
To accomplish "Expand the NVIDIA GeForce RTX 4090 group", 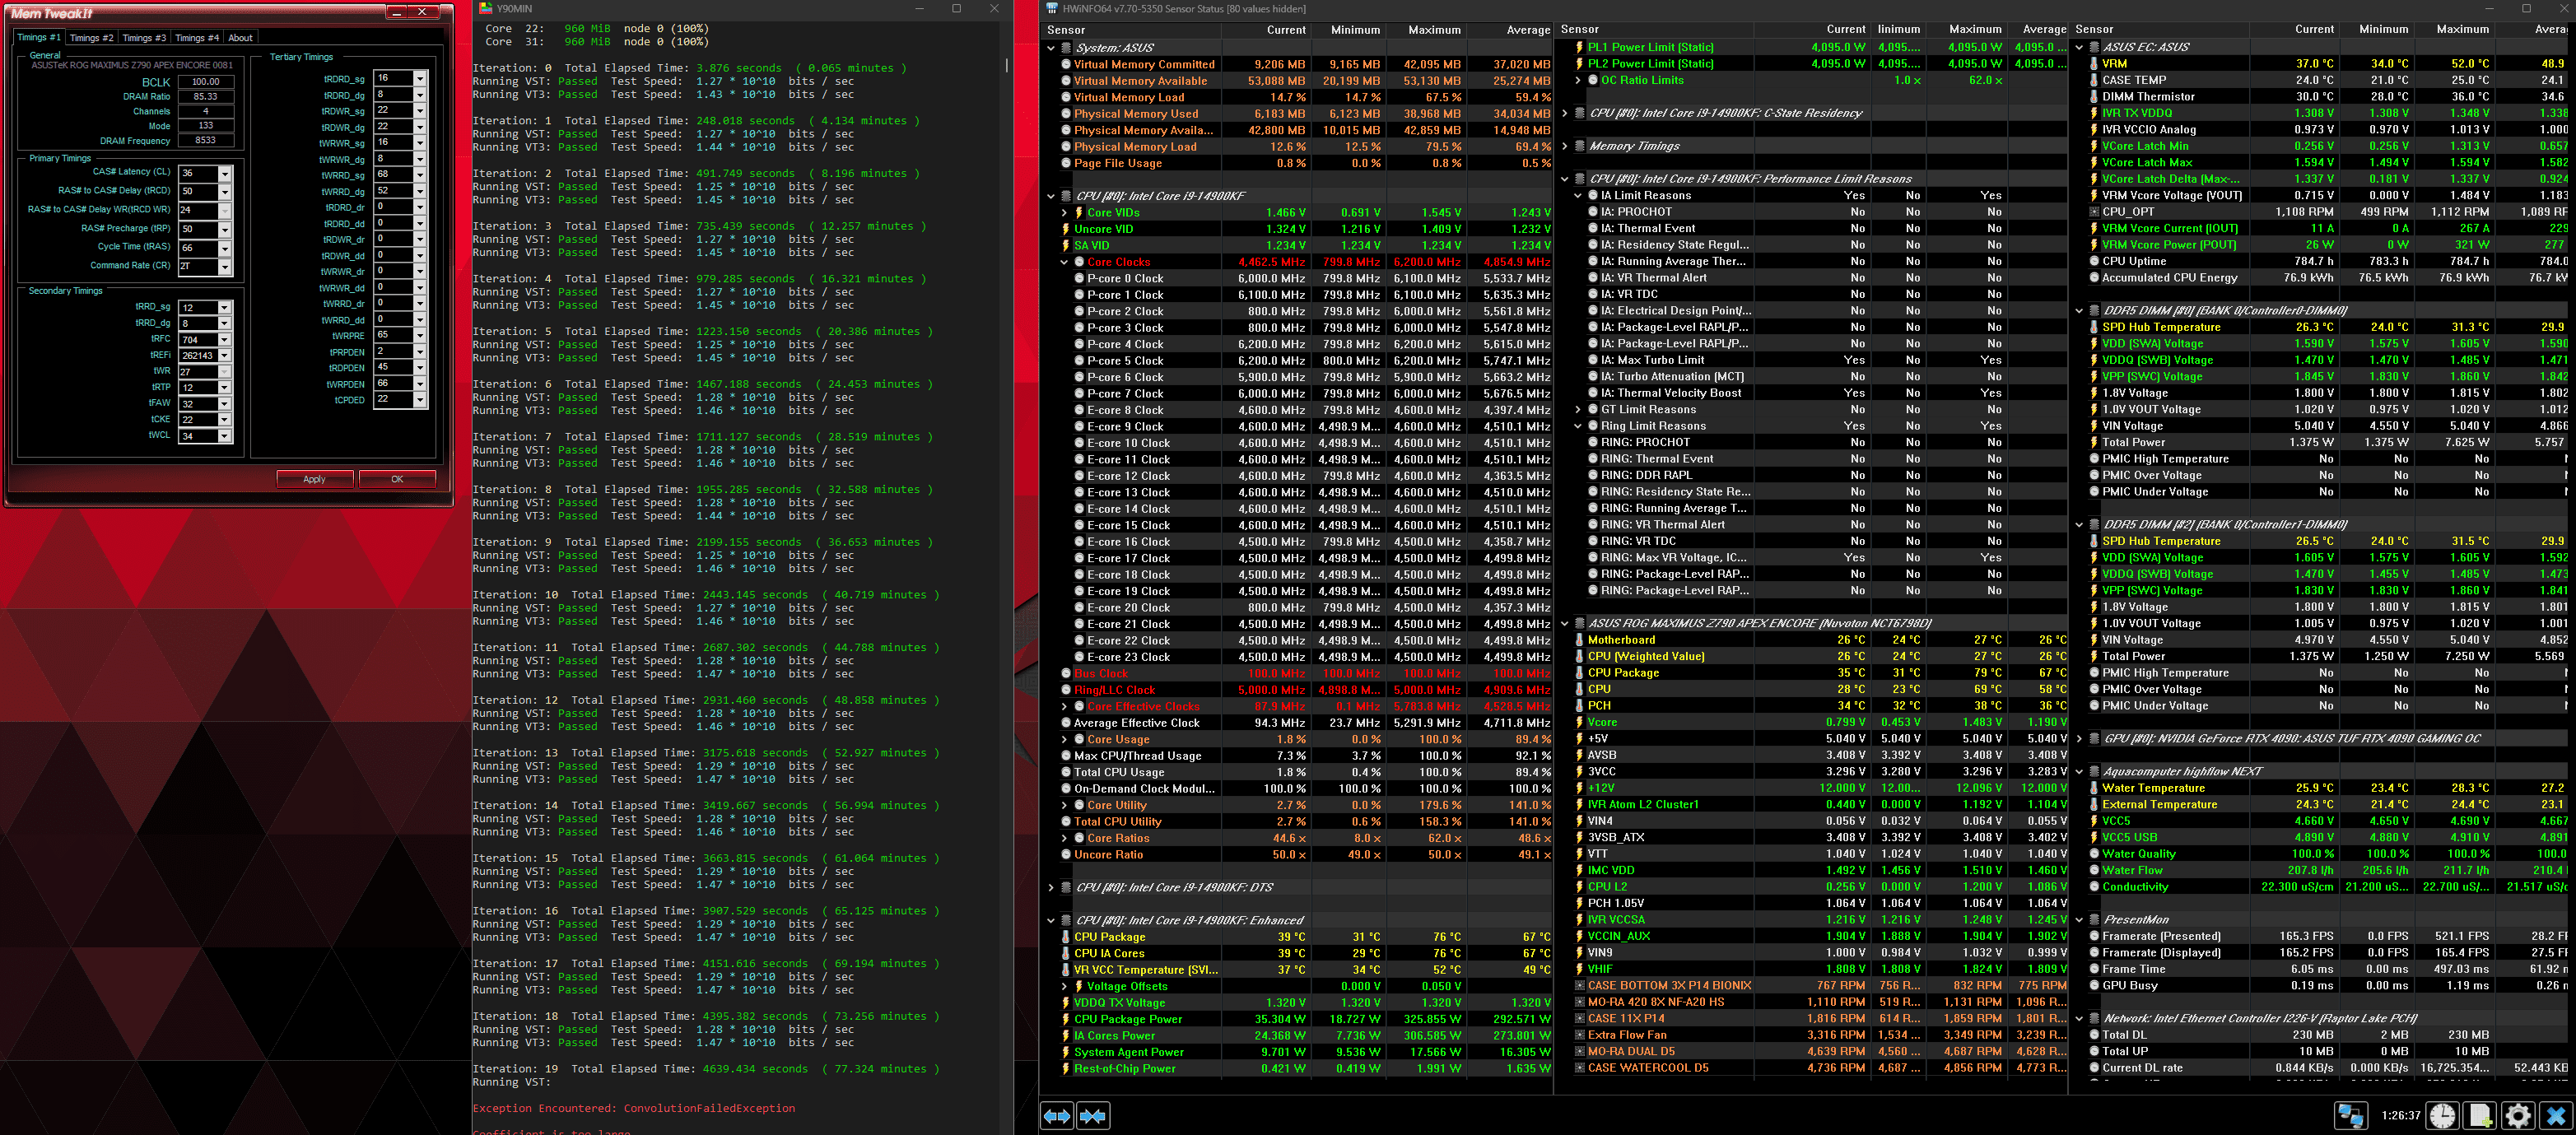I will click(x=2080, y=739).
